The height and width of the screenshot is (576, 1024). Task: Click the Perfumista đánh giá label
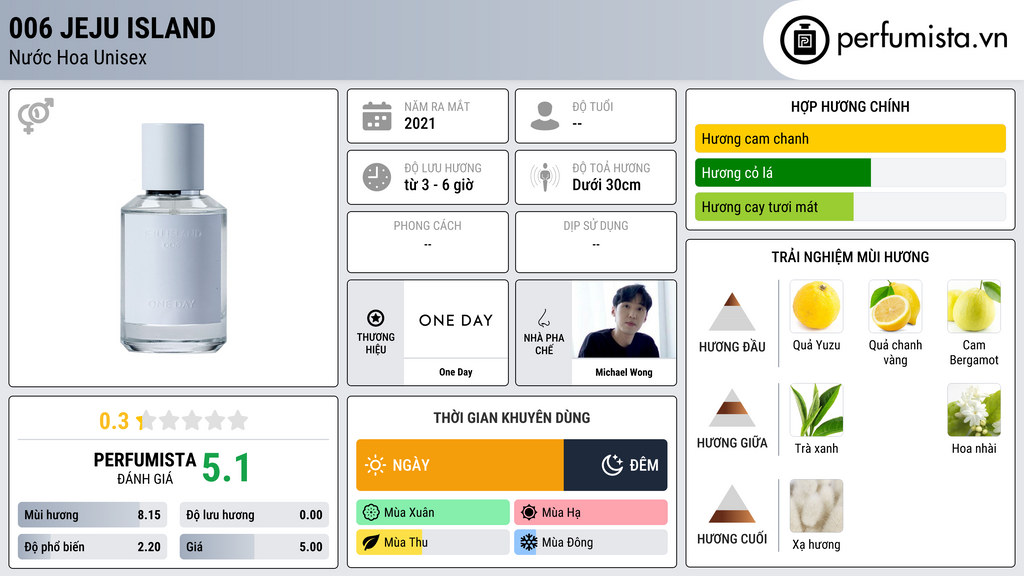tap(144, 468)
